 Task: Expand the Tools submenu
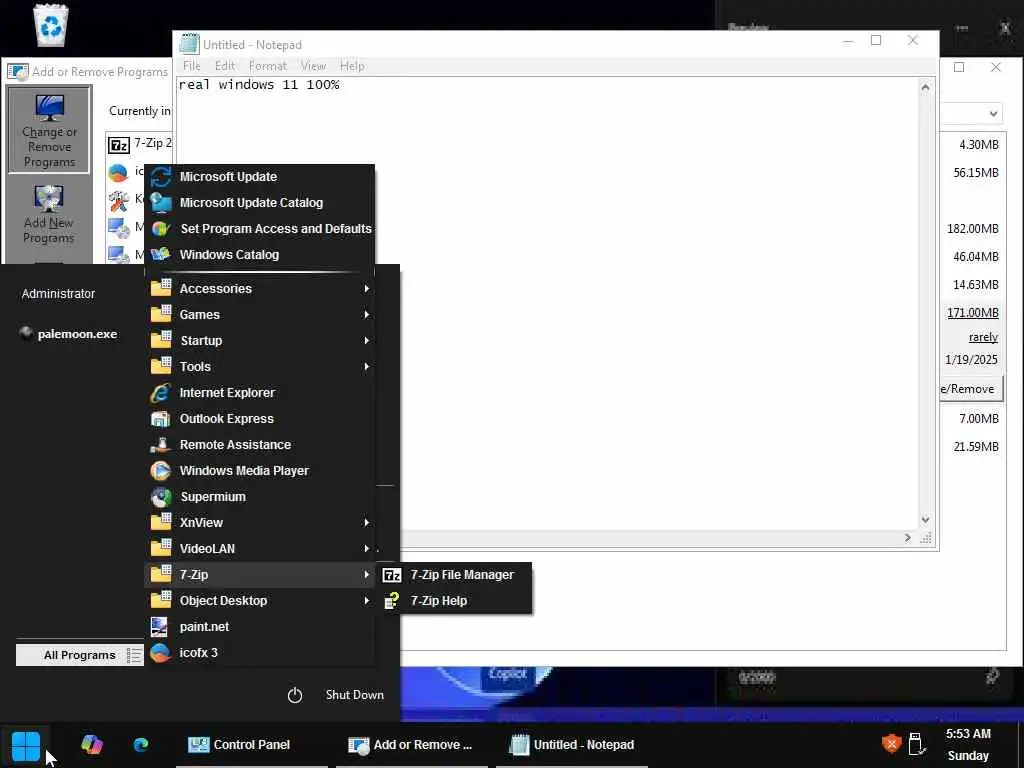pos(259,367)
